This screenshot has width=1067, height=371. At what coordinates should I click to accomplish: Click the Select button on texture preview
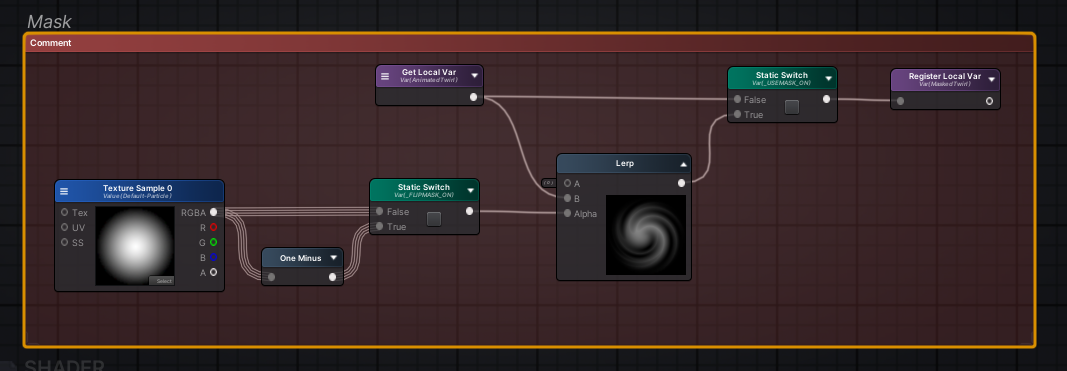pyautogui.click(x=162, y=280)
